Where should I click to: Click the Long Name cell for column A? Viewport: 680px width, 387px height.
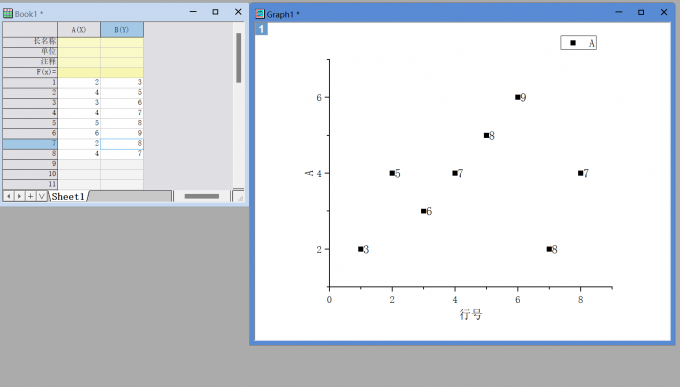point(79,41)
